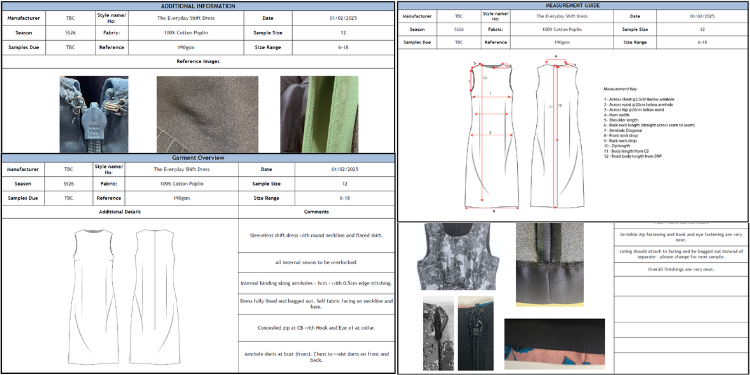Click the Comments column heading

coord(316,212)
